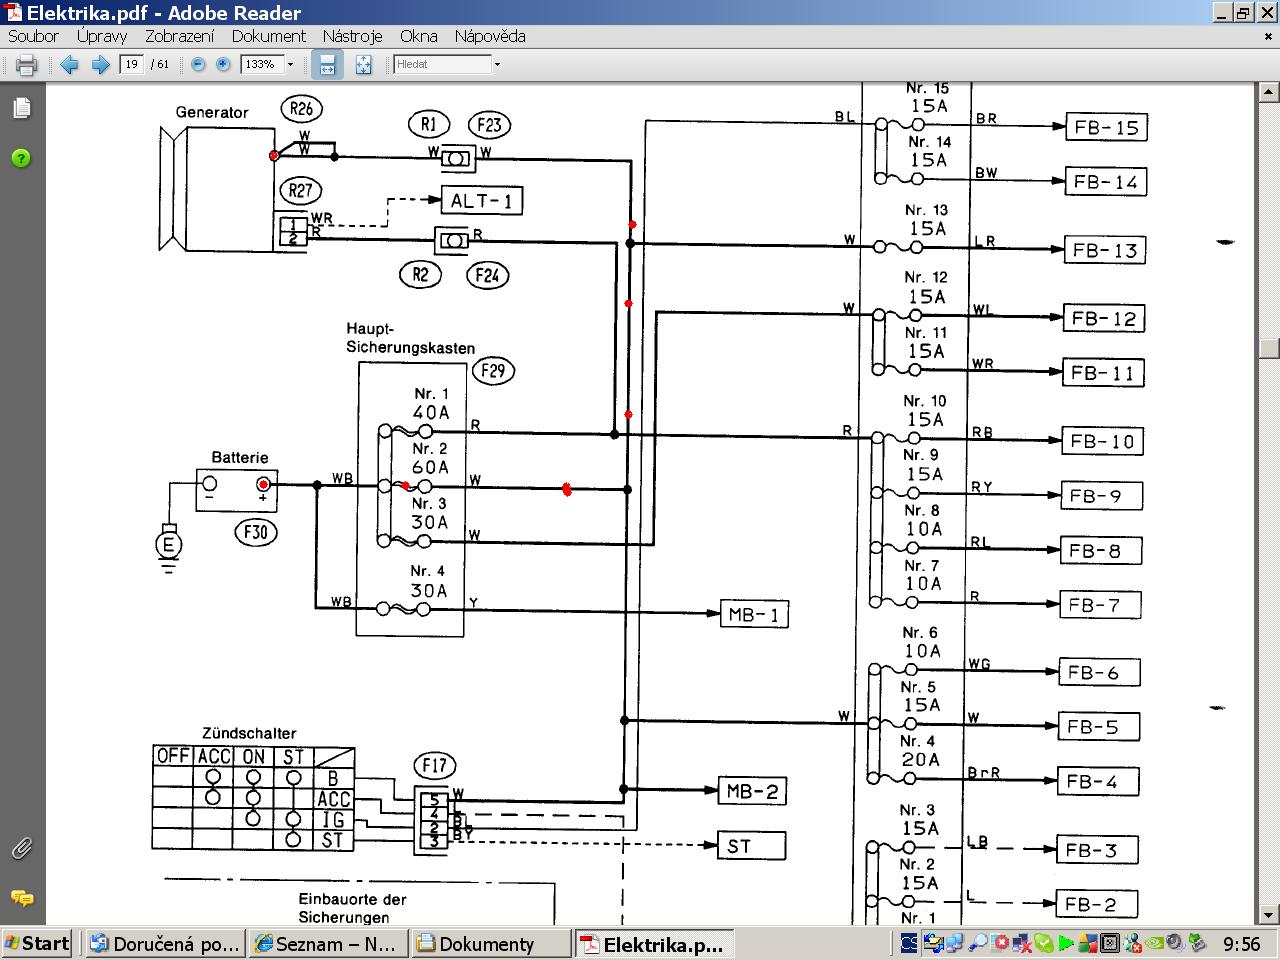Click the FB-12 box in diagram
The width and height of the screenshot is (1280, 960).
click(1103, 319)
